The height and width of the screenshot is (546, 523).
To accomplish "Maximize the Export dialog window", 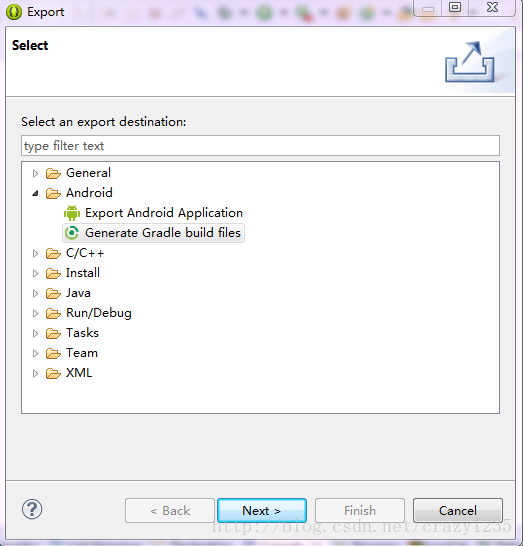I will (x=455, y=8).
